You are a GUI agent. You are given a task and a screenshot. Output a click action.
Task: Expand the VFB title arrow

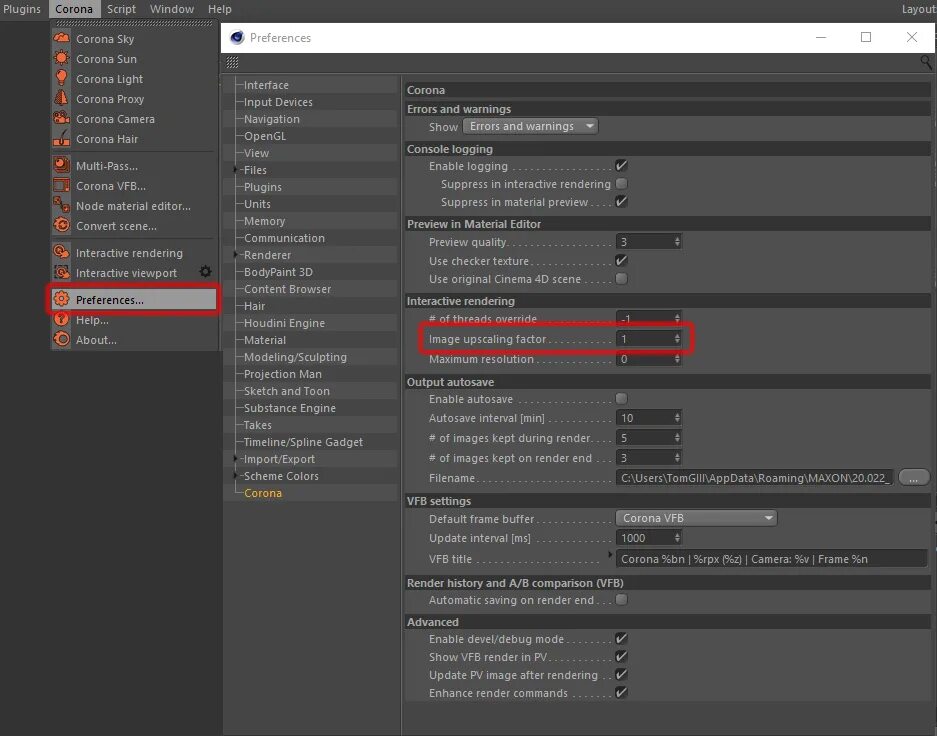(610, 555)
